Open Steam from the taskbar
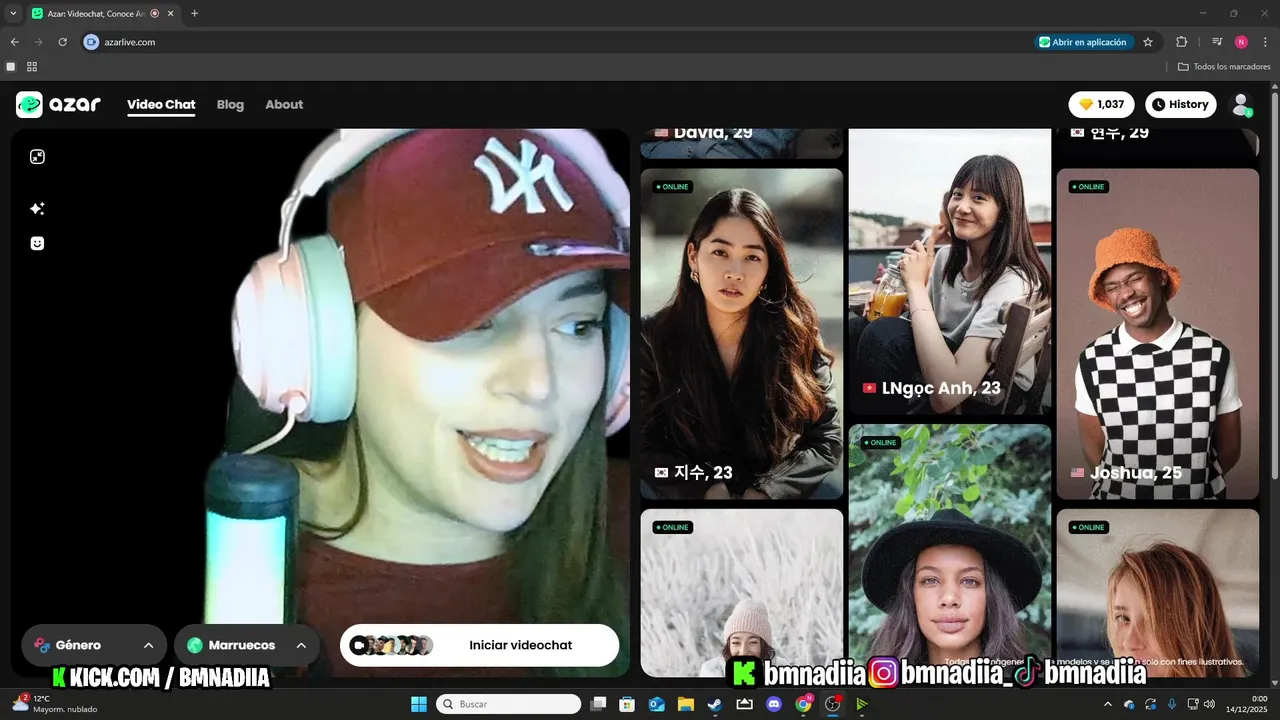1280x720 pixels. [x=715, y=704]
